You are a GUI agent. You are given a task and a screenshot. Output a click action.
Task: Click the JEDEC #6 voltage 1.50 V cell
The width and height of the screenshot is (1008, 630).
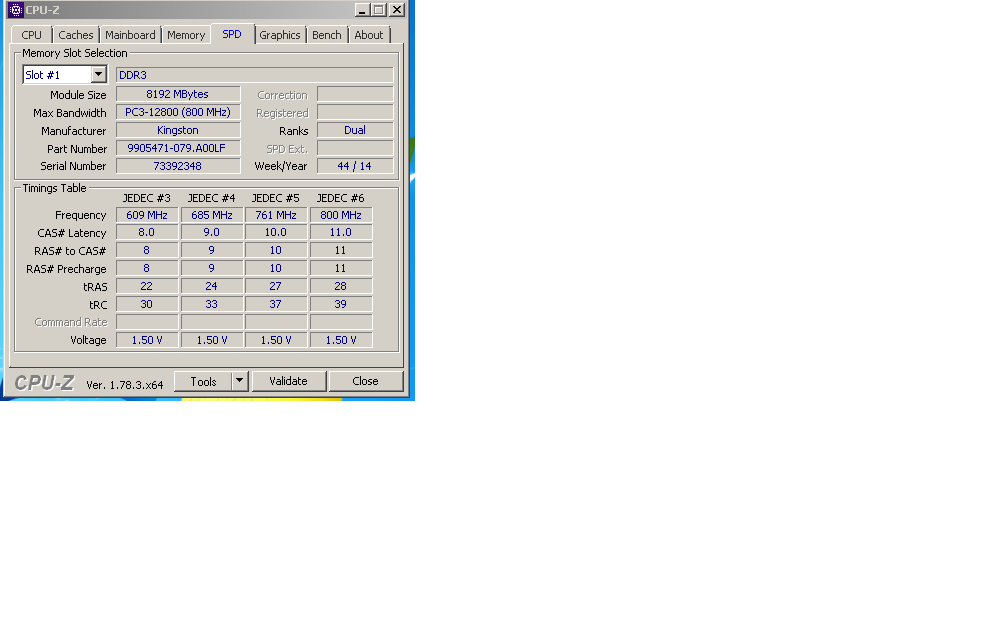pos(341,340)
